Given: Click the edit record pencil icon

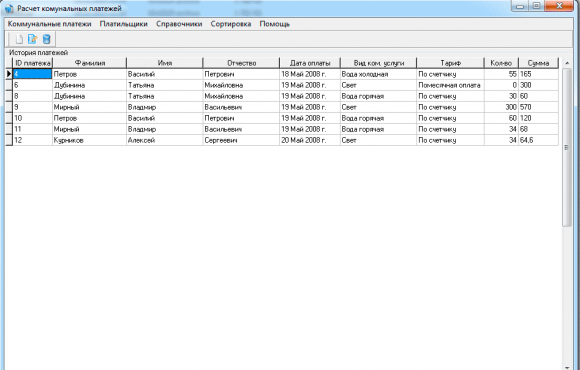Looking at the screenshot, I should (33, 39).
